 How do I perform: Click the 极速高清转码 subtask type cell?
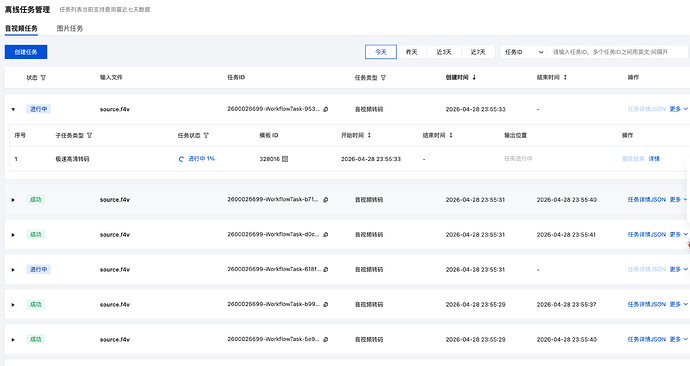point(72,159)
